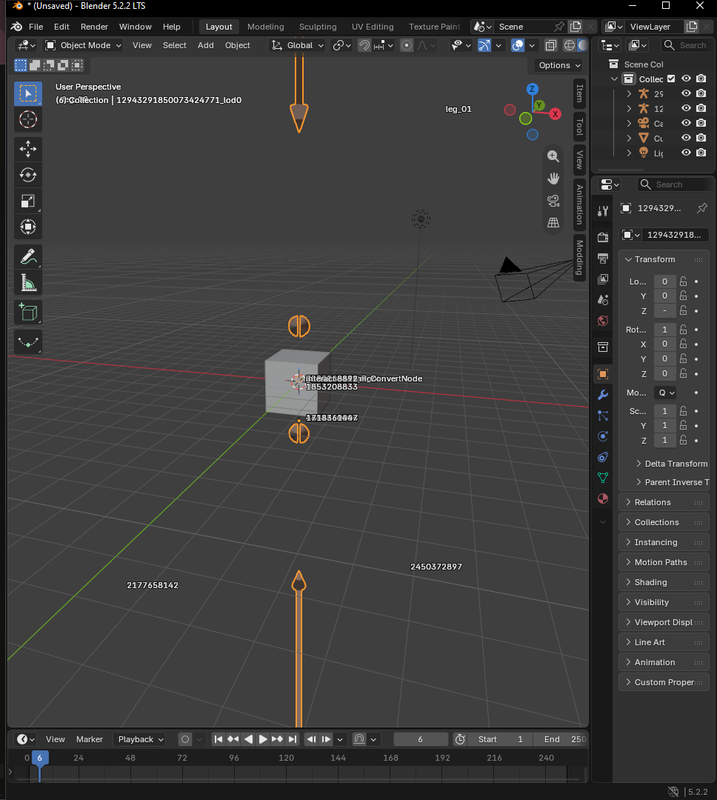This screenshot has width=717, height=800.
Task: Click the current frame field showing 6
Action: coord(421,739)
